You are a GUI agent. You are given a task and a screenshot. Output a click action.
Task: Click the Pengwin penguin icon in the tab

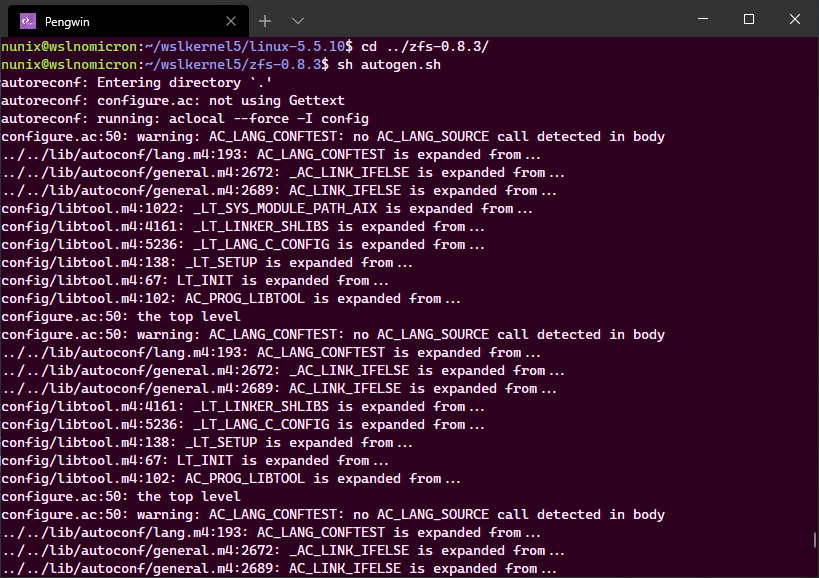point(28,20)
